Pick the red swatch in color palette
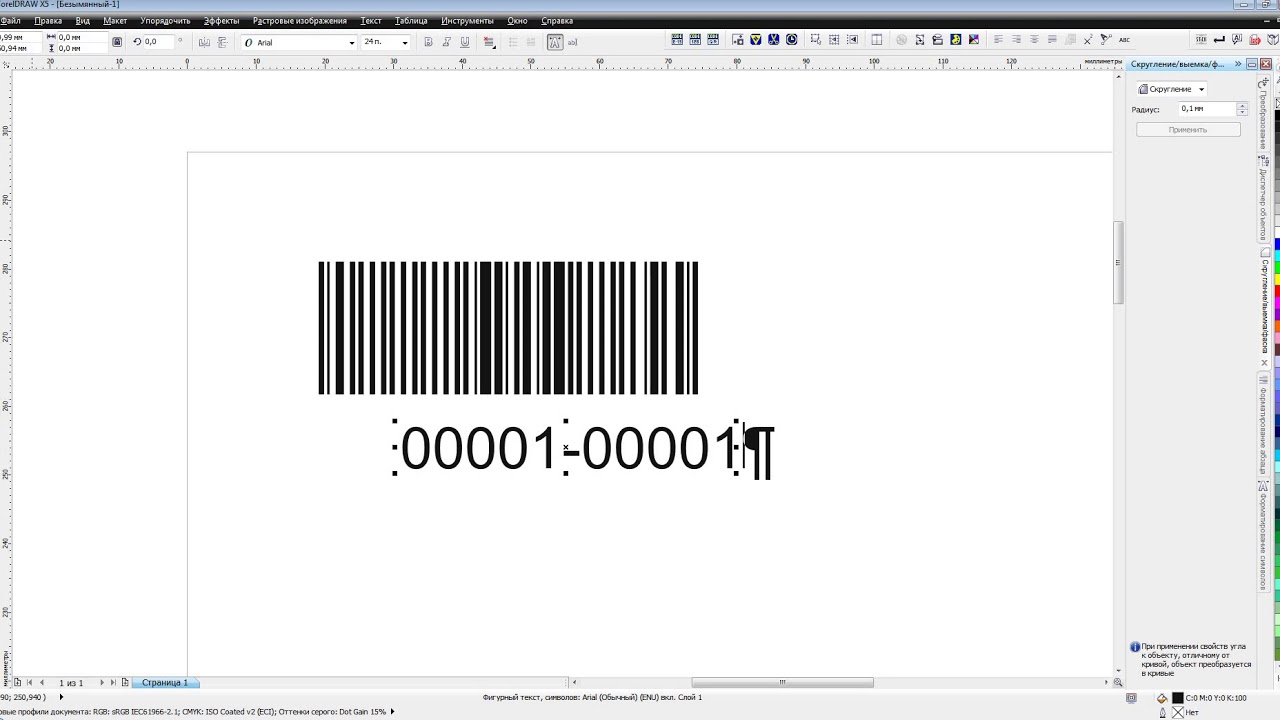 click(x=1276, y=290)
